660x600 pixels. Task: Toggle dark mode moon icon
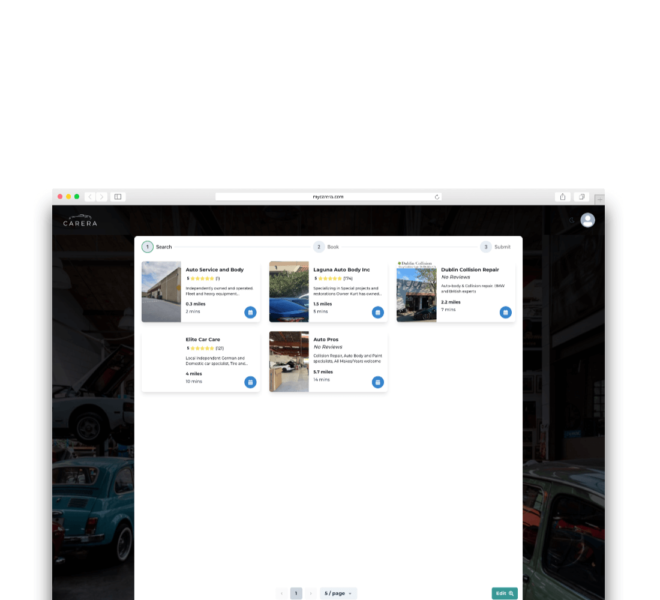pyautogui.click(x=572, y=220)
